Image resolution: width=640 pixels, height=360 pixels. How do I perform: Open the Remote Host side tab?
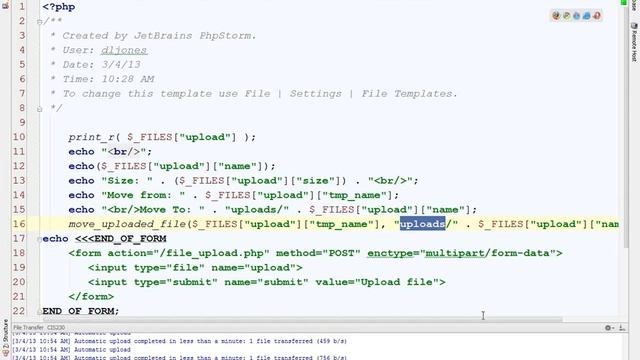click(634, 42)
